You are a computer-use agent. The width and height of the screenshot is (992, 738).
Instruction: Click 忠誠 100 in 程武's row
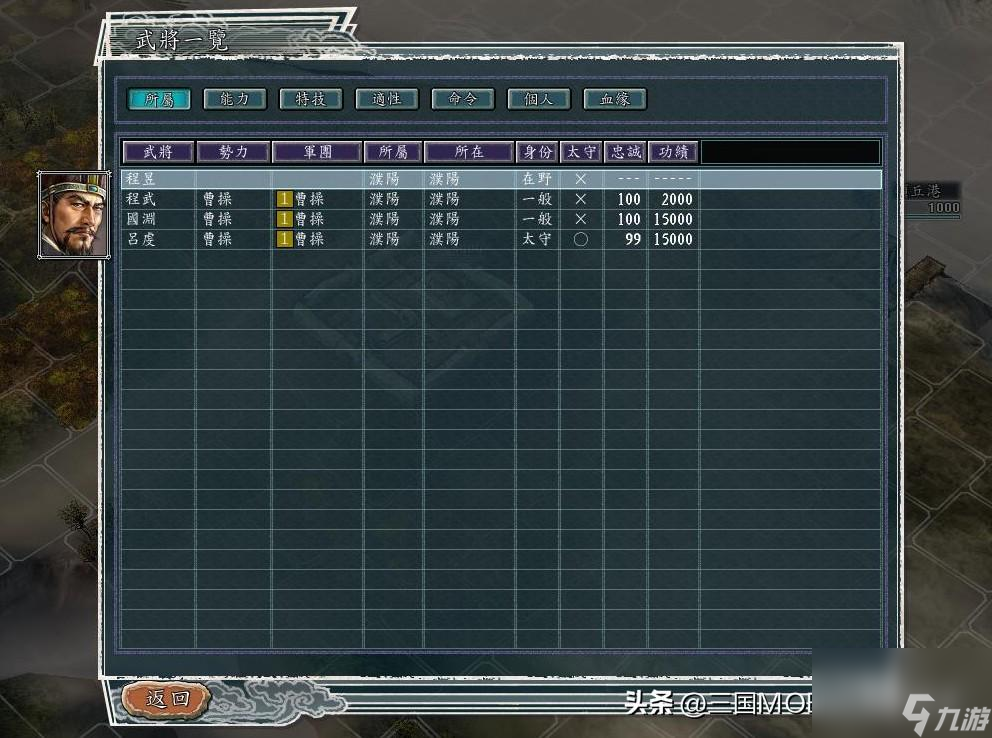(629, 199)
